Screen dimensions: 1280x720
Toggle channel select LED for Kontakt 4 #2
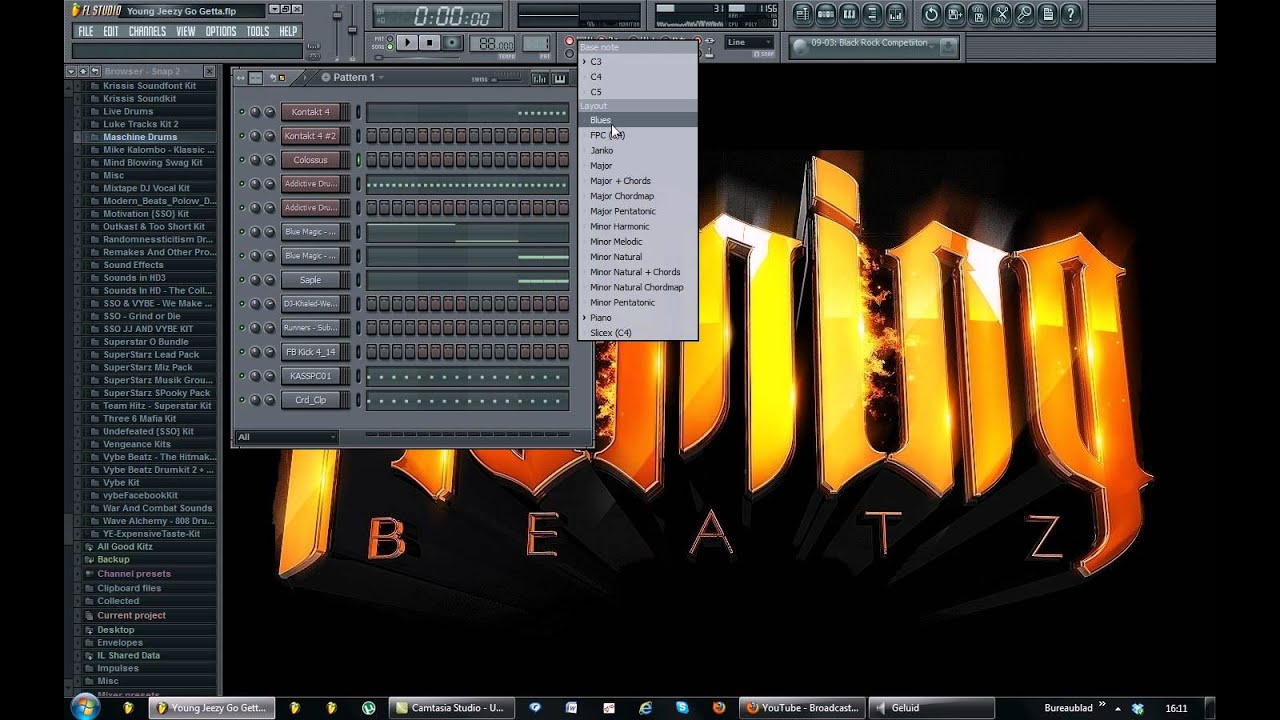358,136
